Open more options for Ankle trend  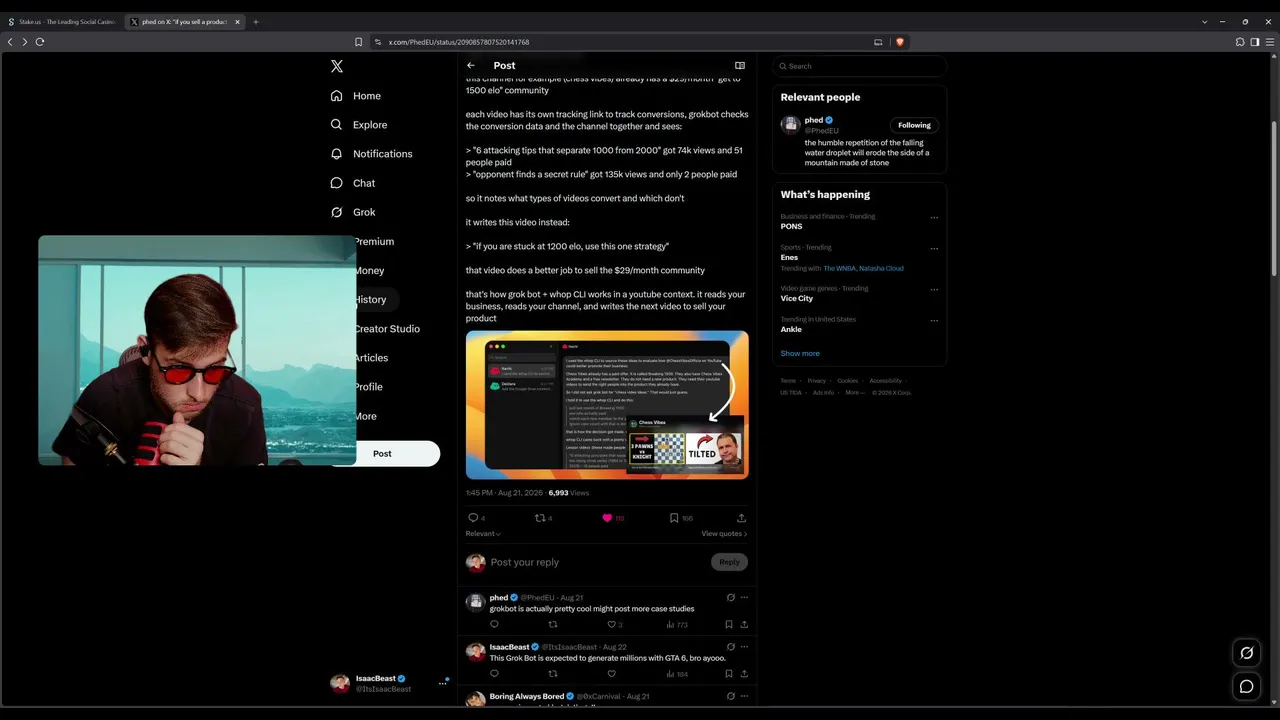934,321
